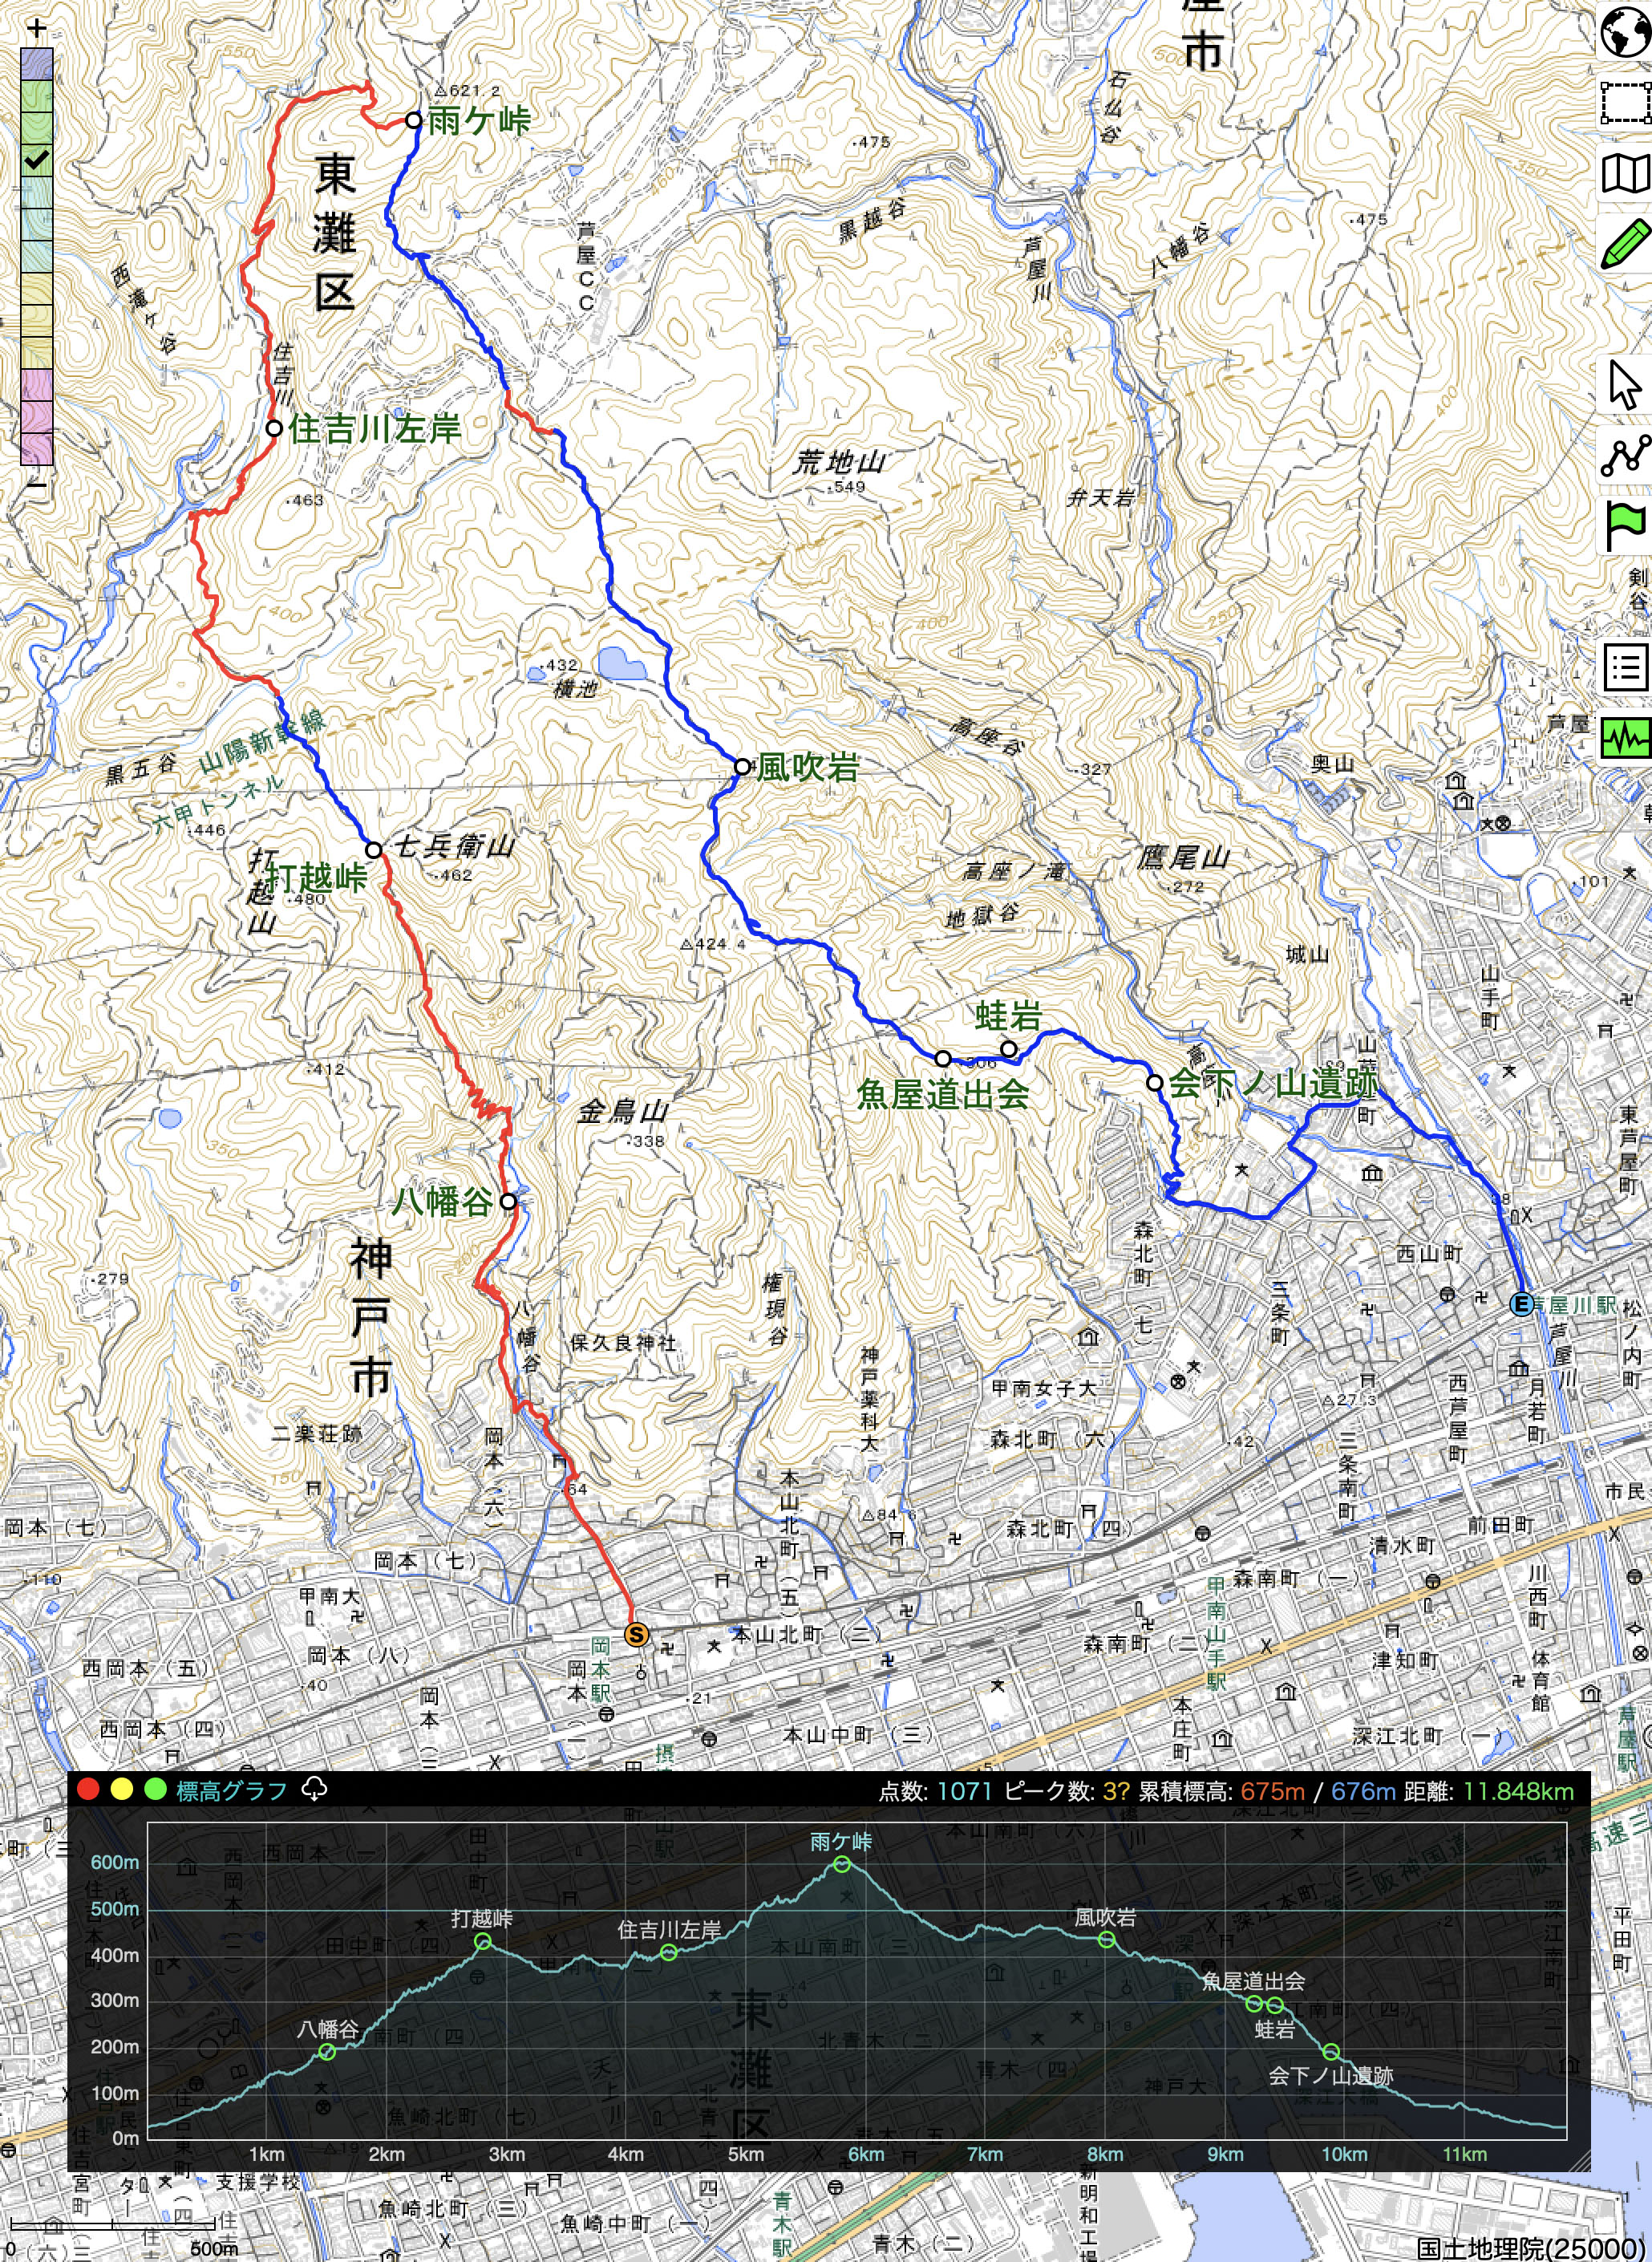This screenshot has width=1652, height=2262.
Task: Click the red dot on elevation graph panel
Action: coord(88,1790)
